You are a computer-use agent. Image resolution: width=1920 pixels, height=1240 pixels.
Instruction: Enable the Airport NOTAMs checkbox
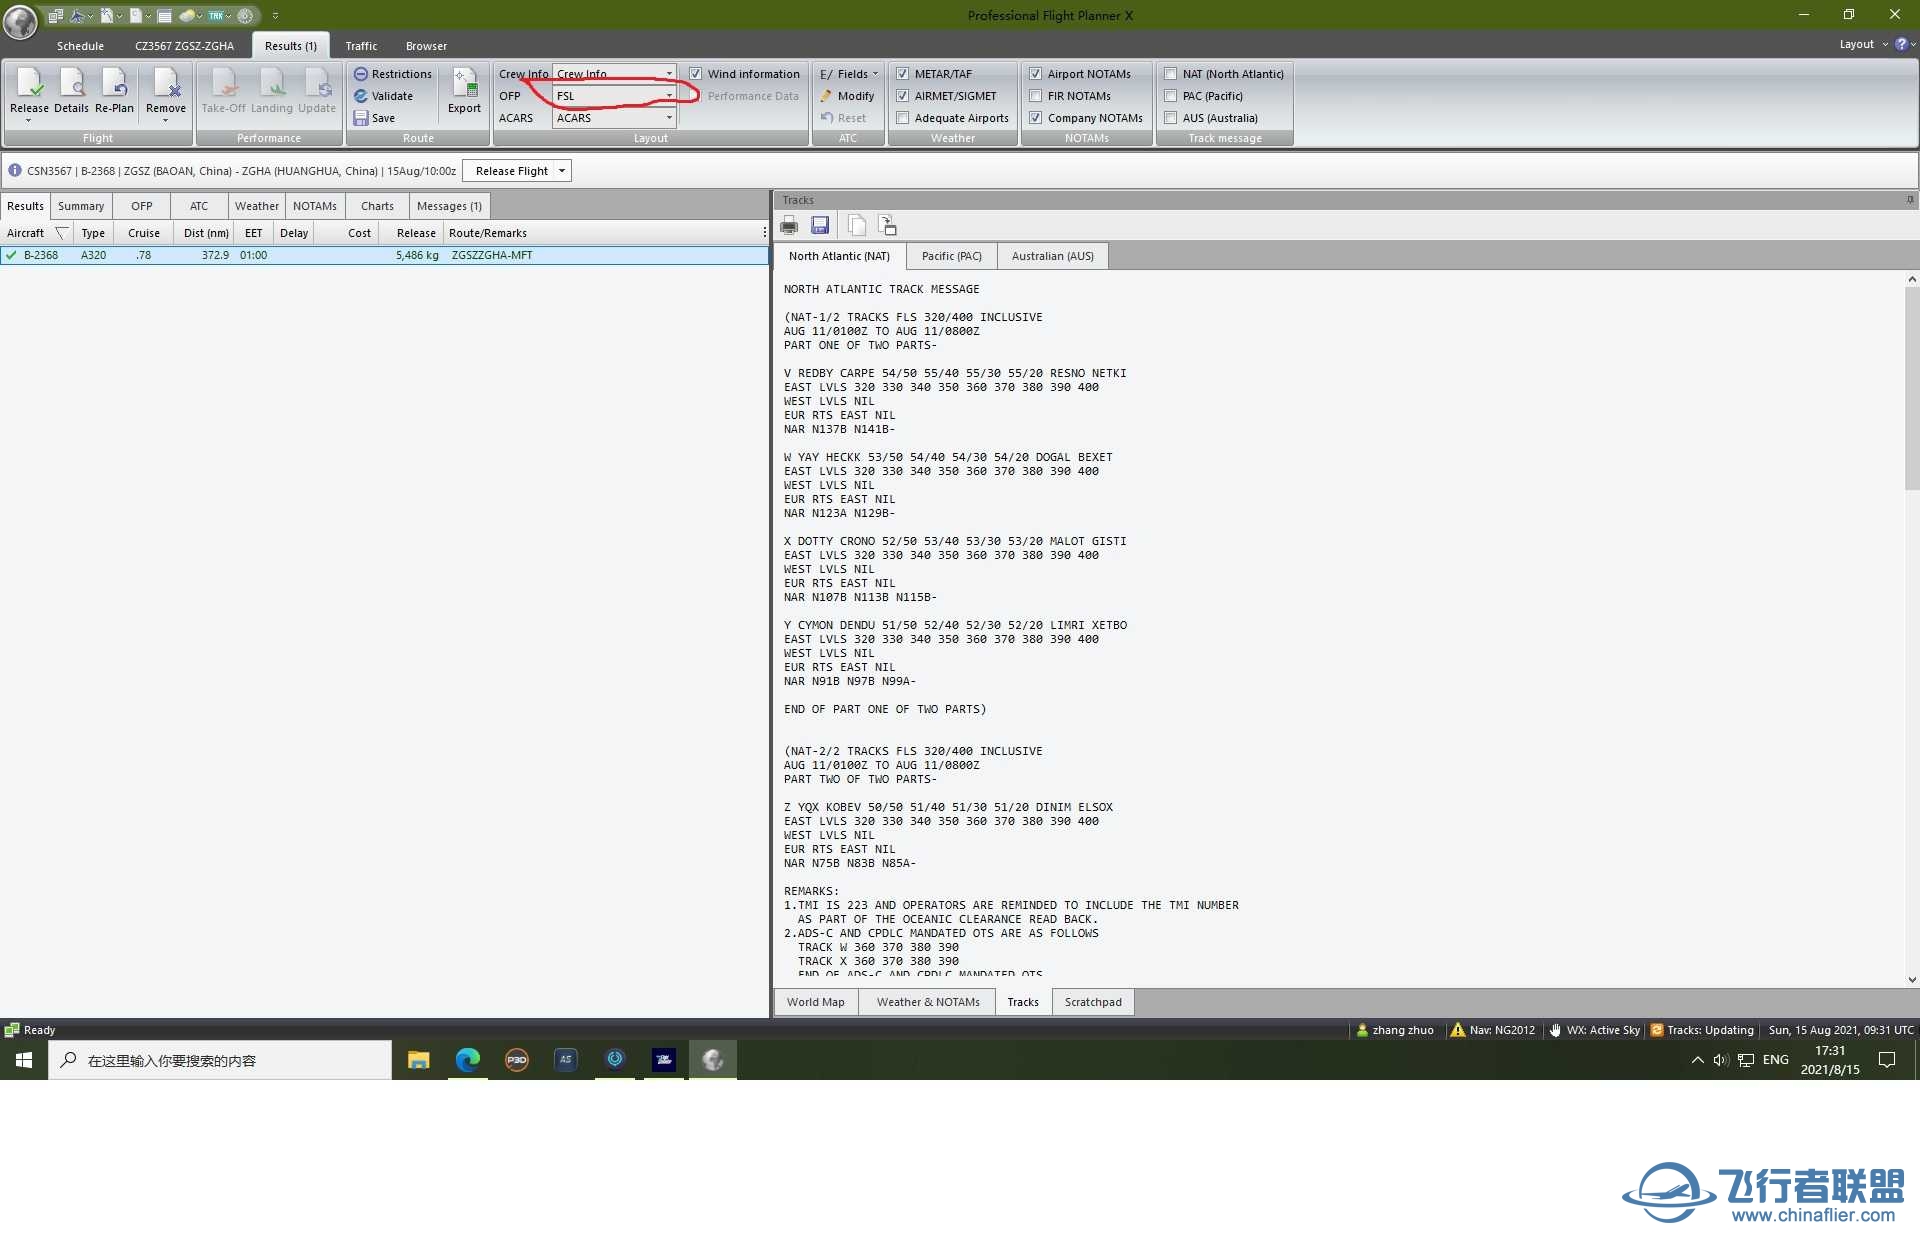(1036, 73)
